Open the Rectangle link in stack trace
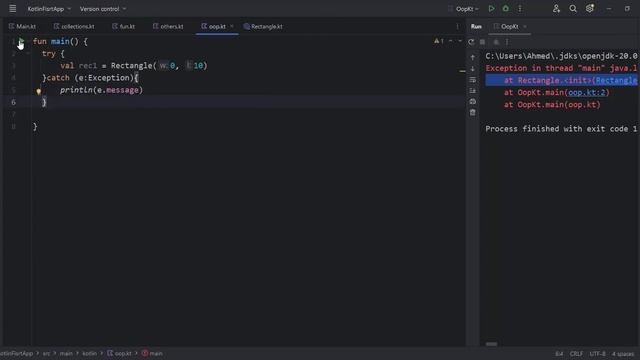Screen dimensions: 640x360 pyautogui.click(x=616, y=80)
